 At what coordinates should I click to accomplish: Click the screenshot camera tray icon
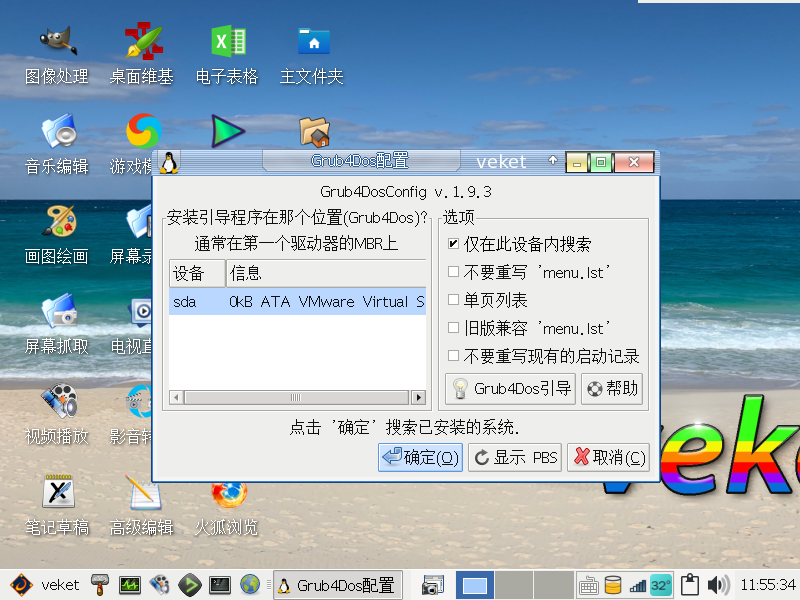point(433,585)
